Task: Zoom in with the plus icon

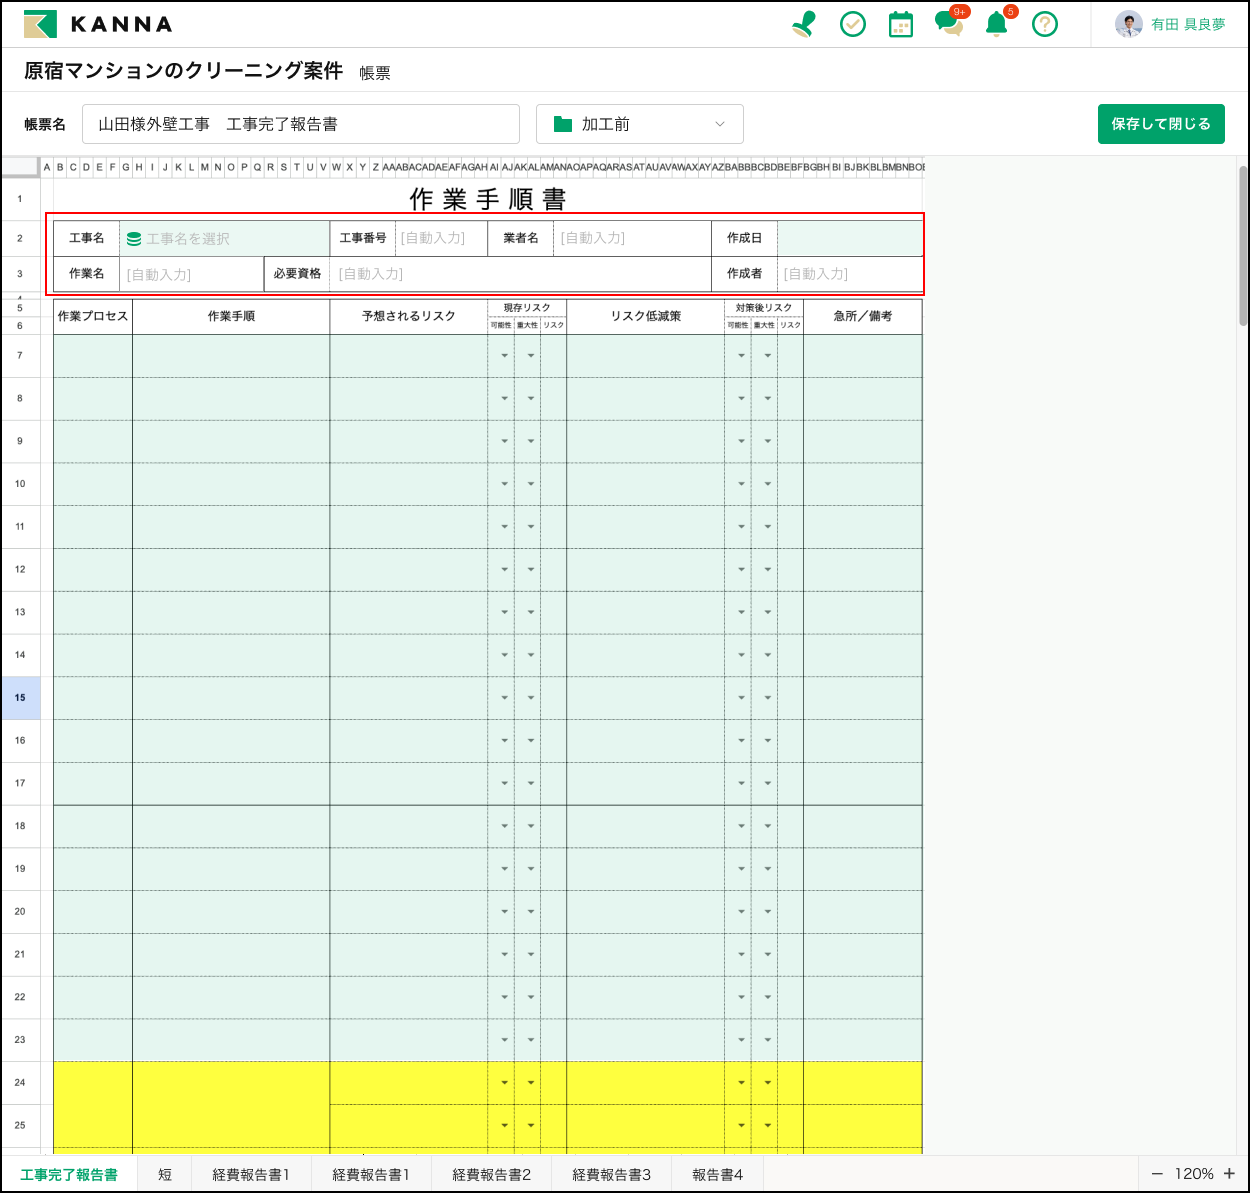Action: (1229, 1174)
